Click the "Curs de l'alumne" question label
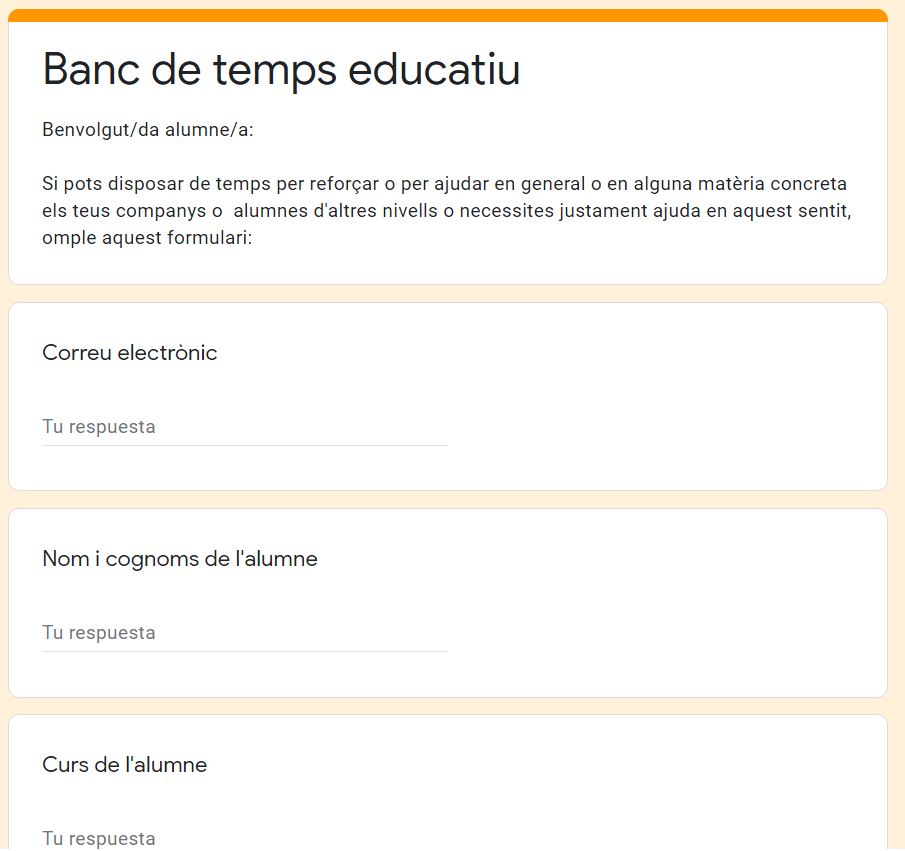Screen dimensions: 905x851 [x=125, y=765]
